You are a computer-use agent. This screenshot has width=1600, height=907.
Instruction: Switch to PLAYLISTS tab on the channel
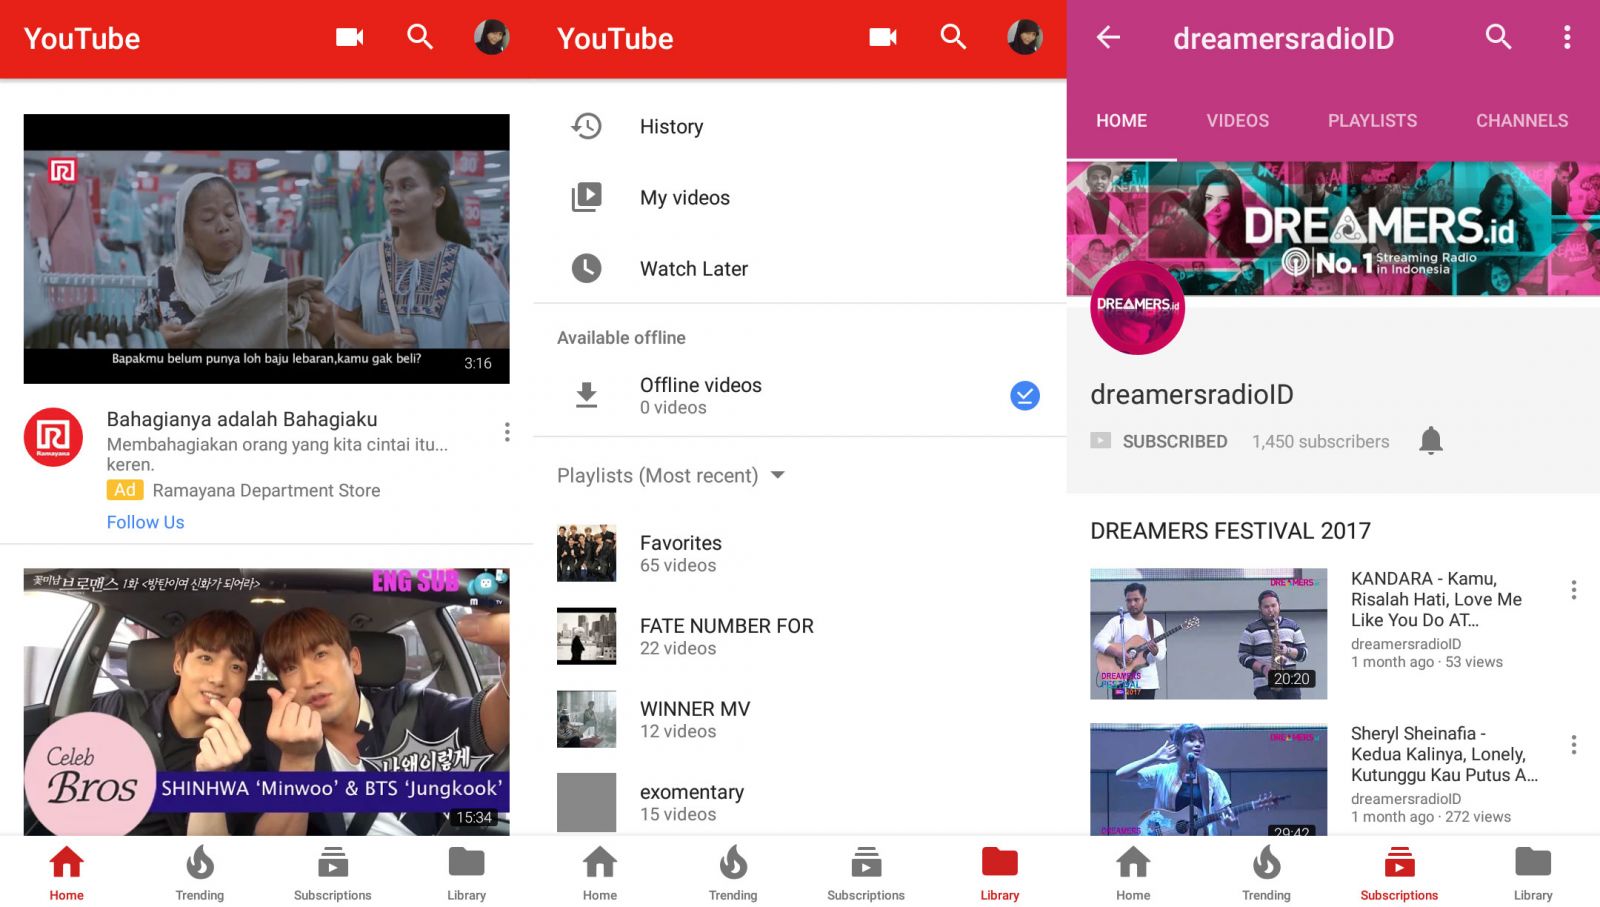(x=1372, y=121)
